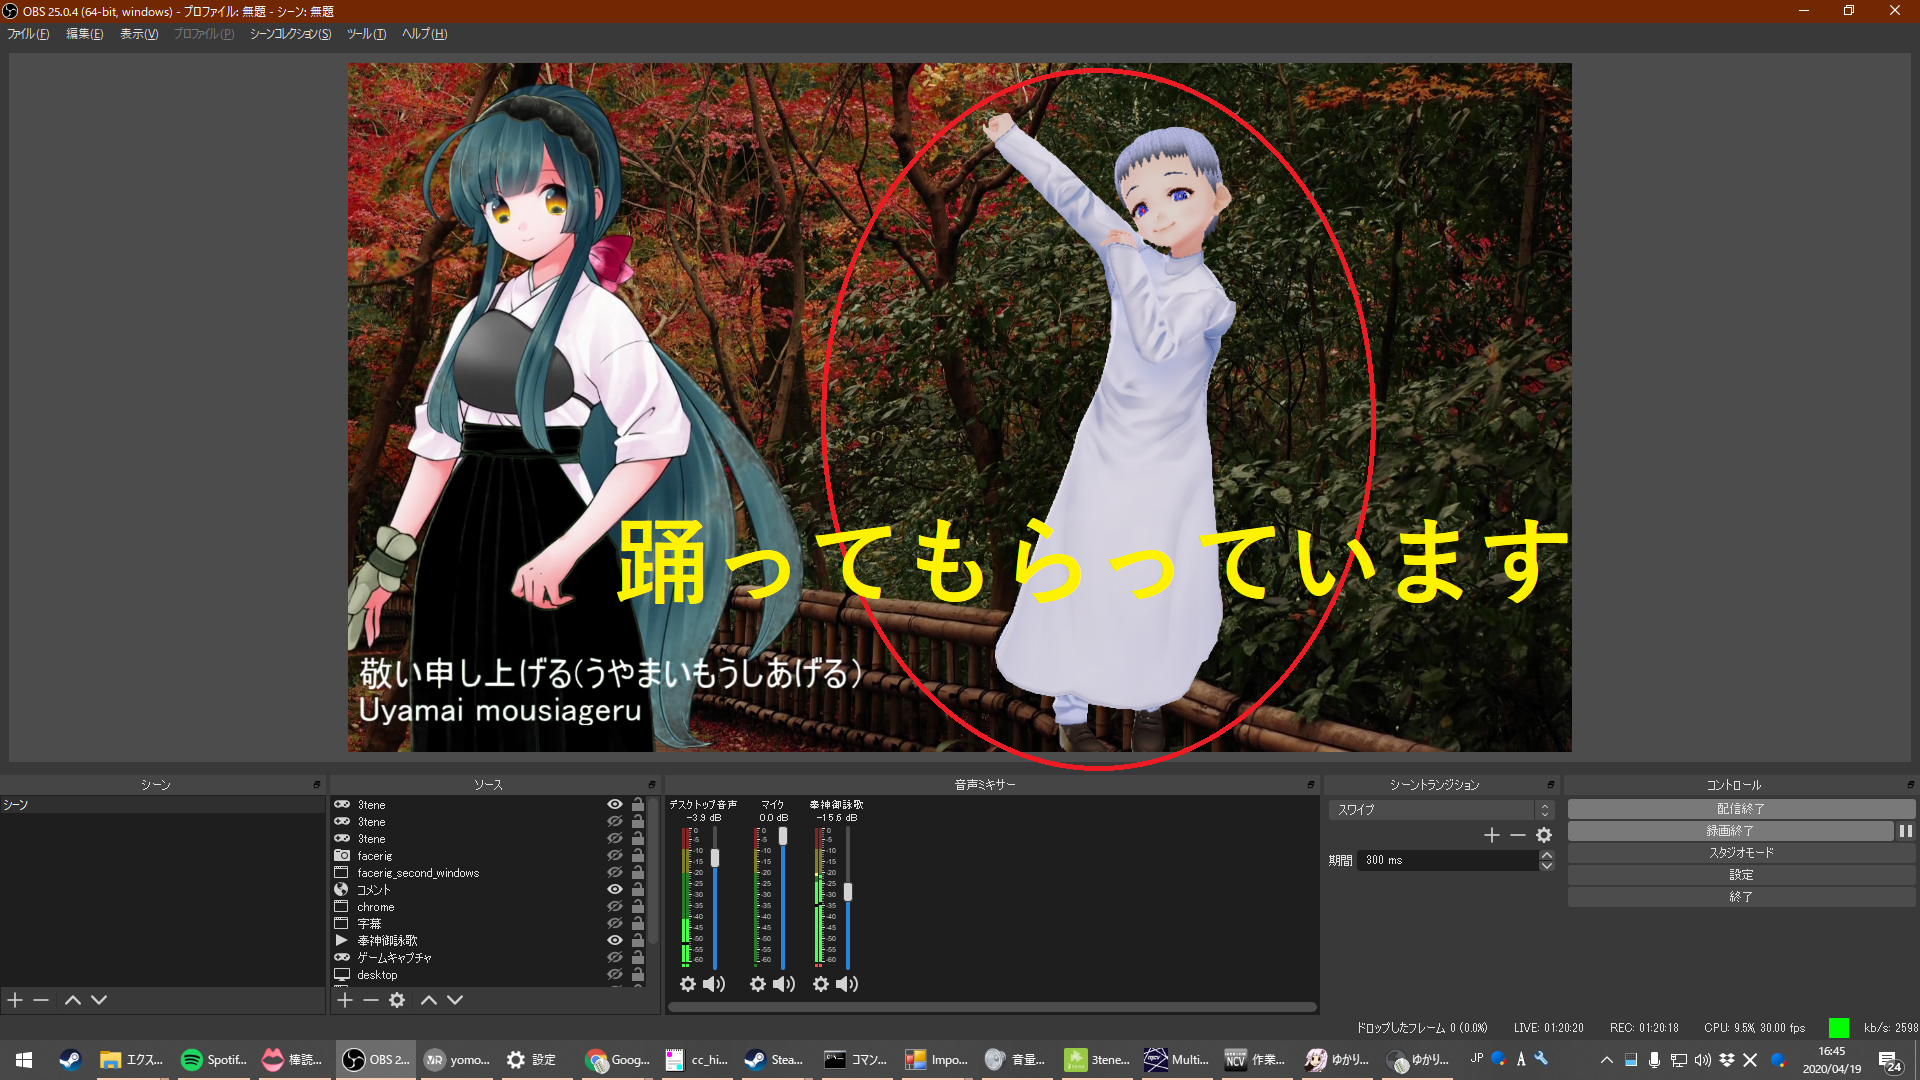
Task: Open the ツール menu
Action: click(366, 33)
